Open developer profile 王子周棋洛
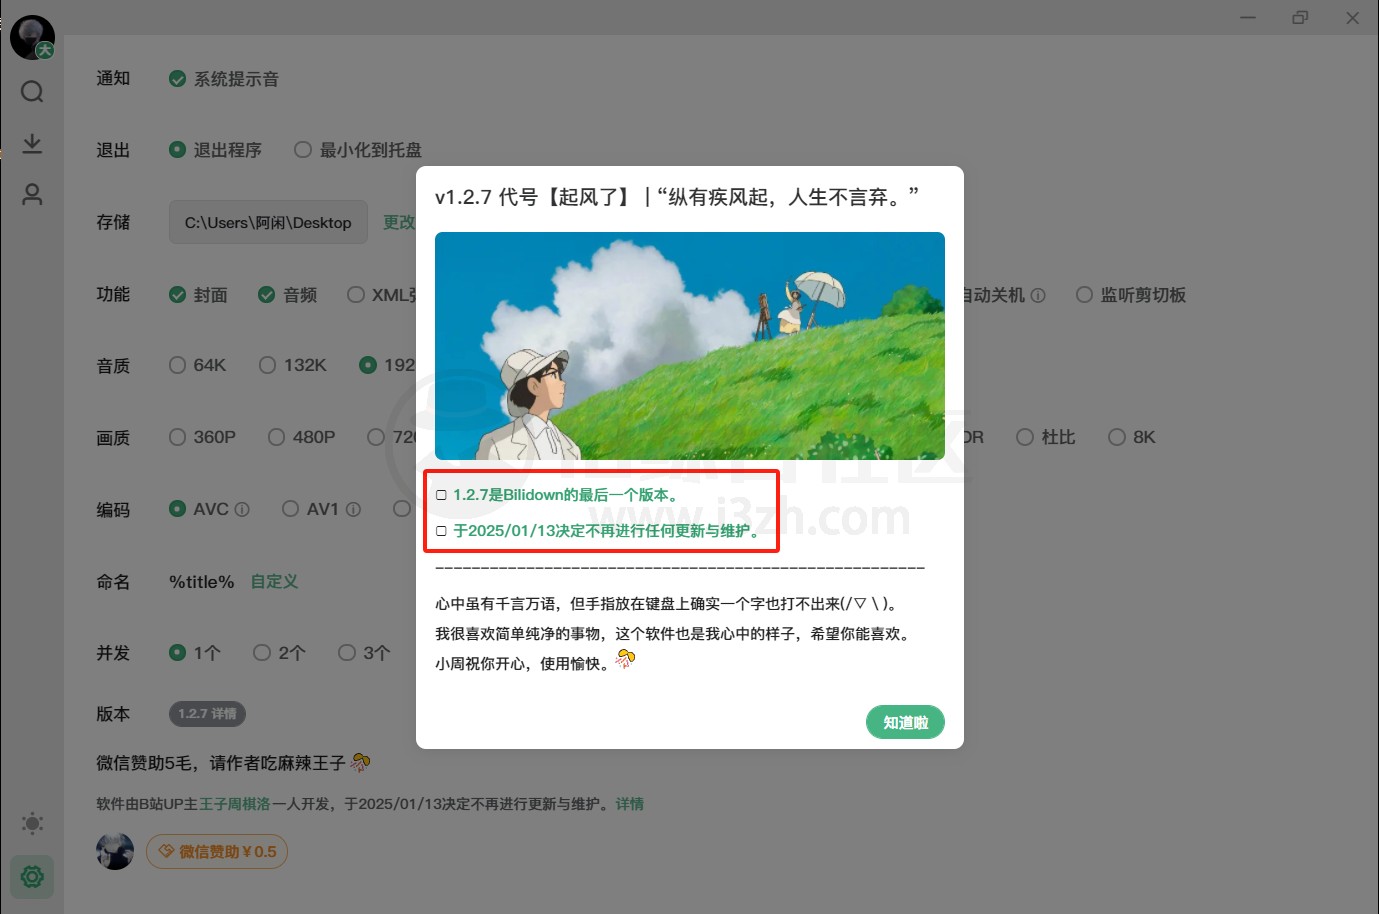 (x=236, y=804)
